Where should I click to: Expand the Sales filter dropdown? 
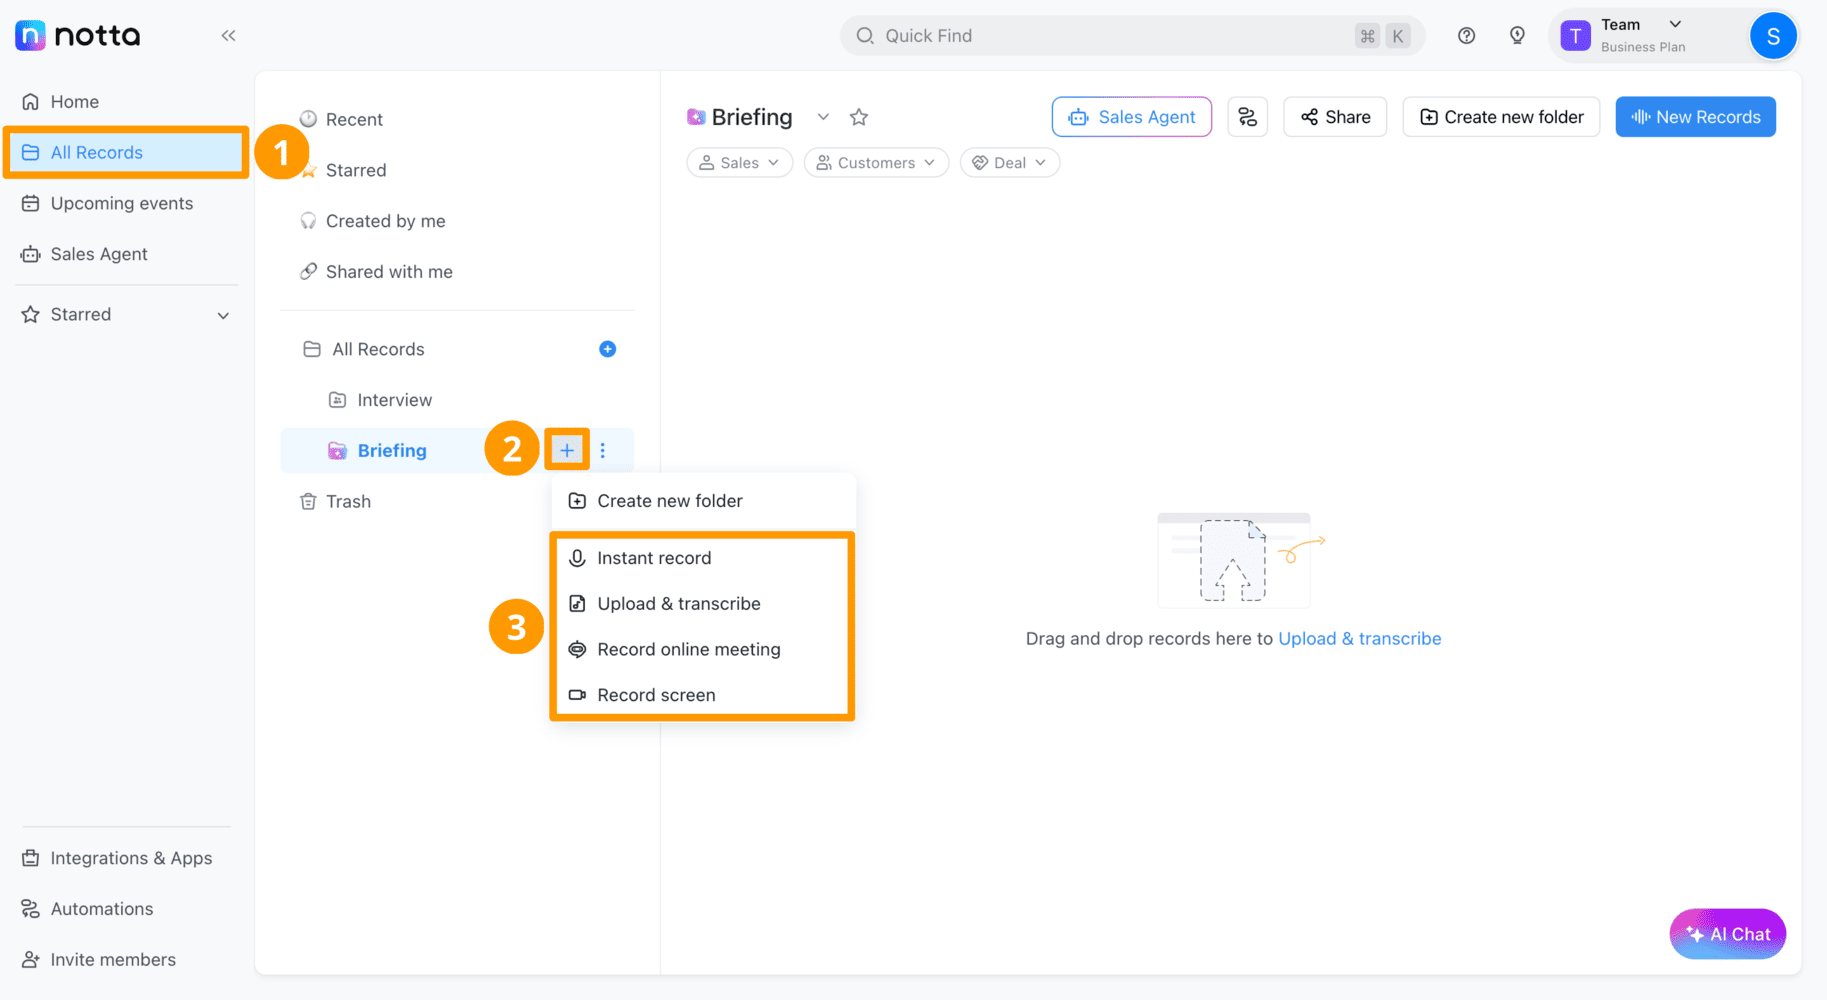tap(739, 163)
